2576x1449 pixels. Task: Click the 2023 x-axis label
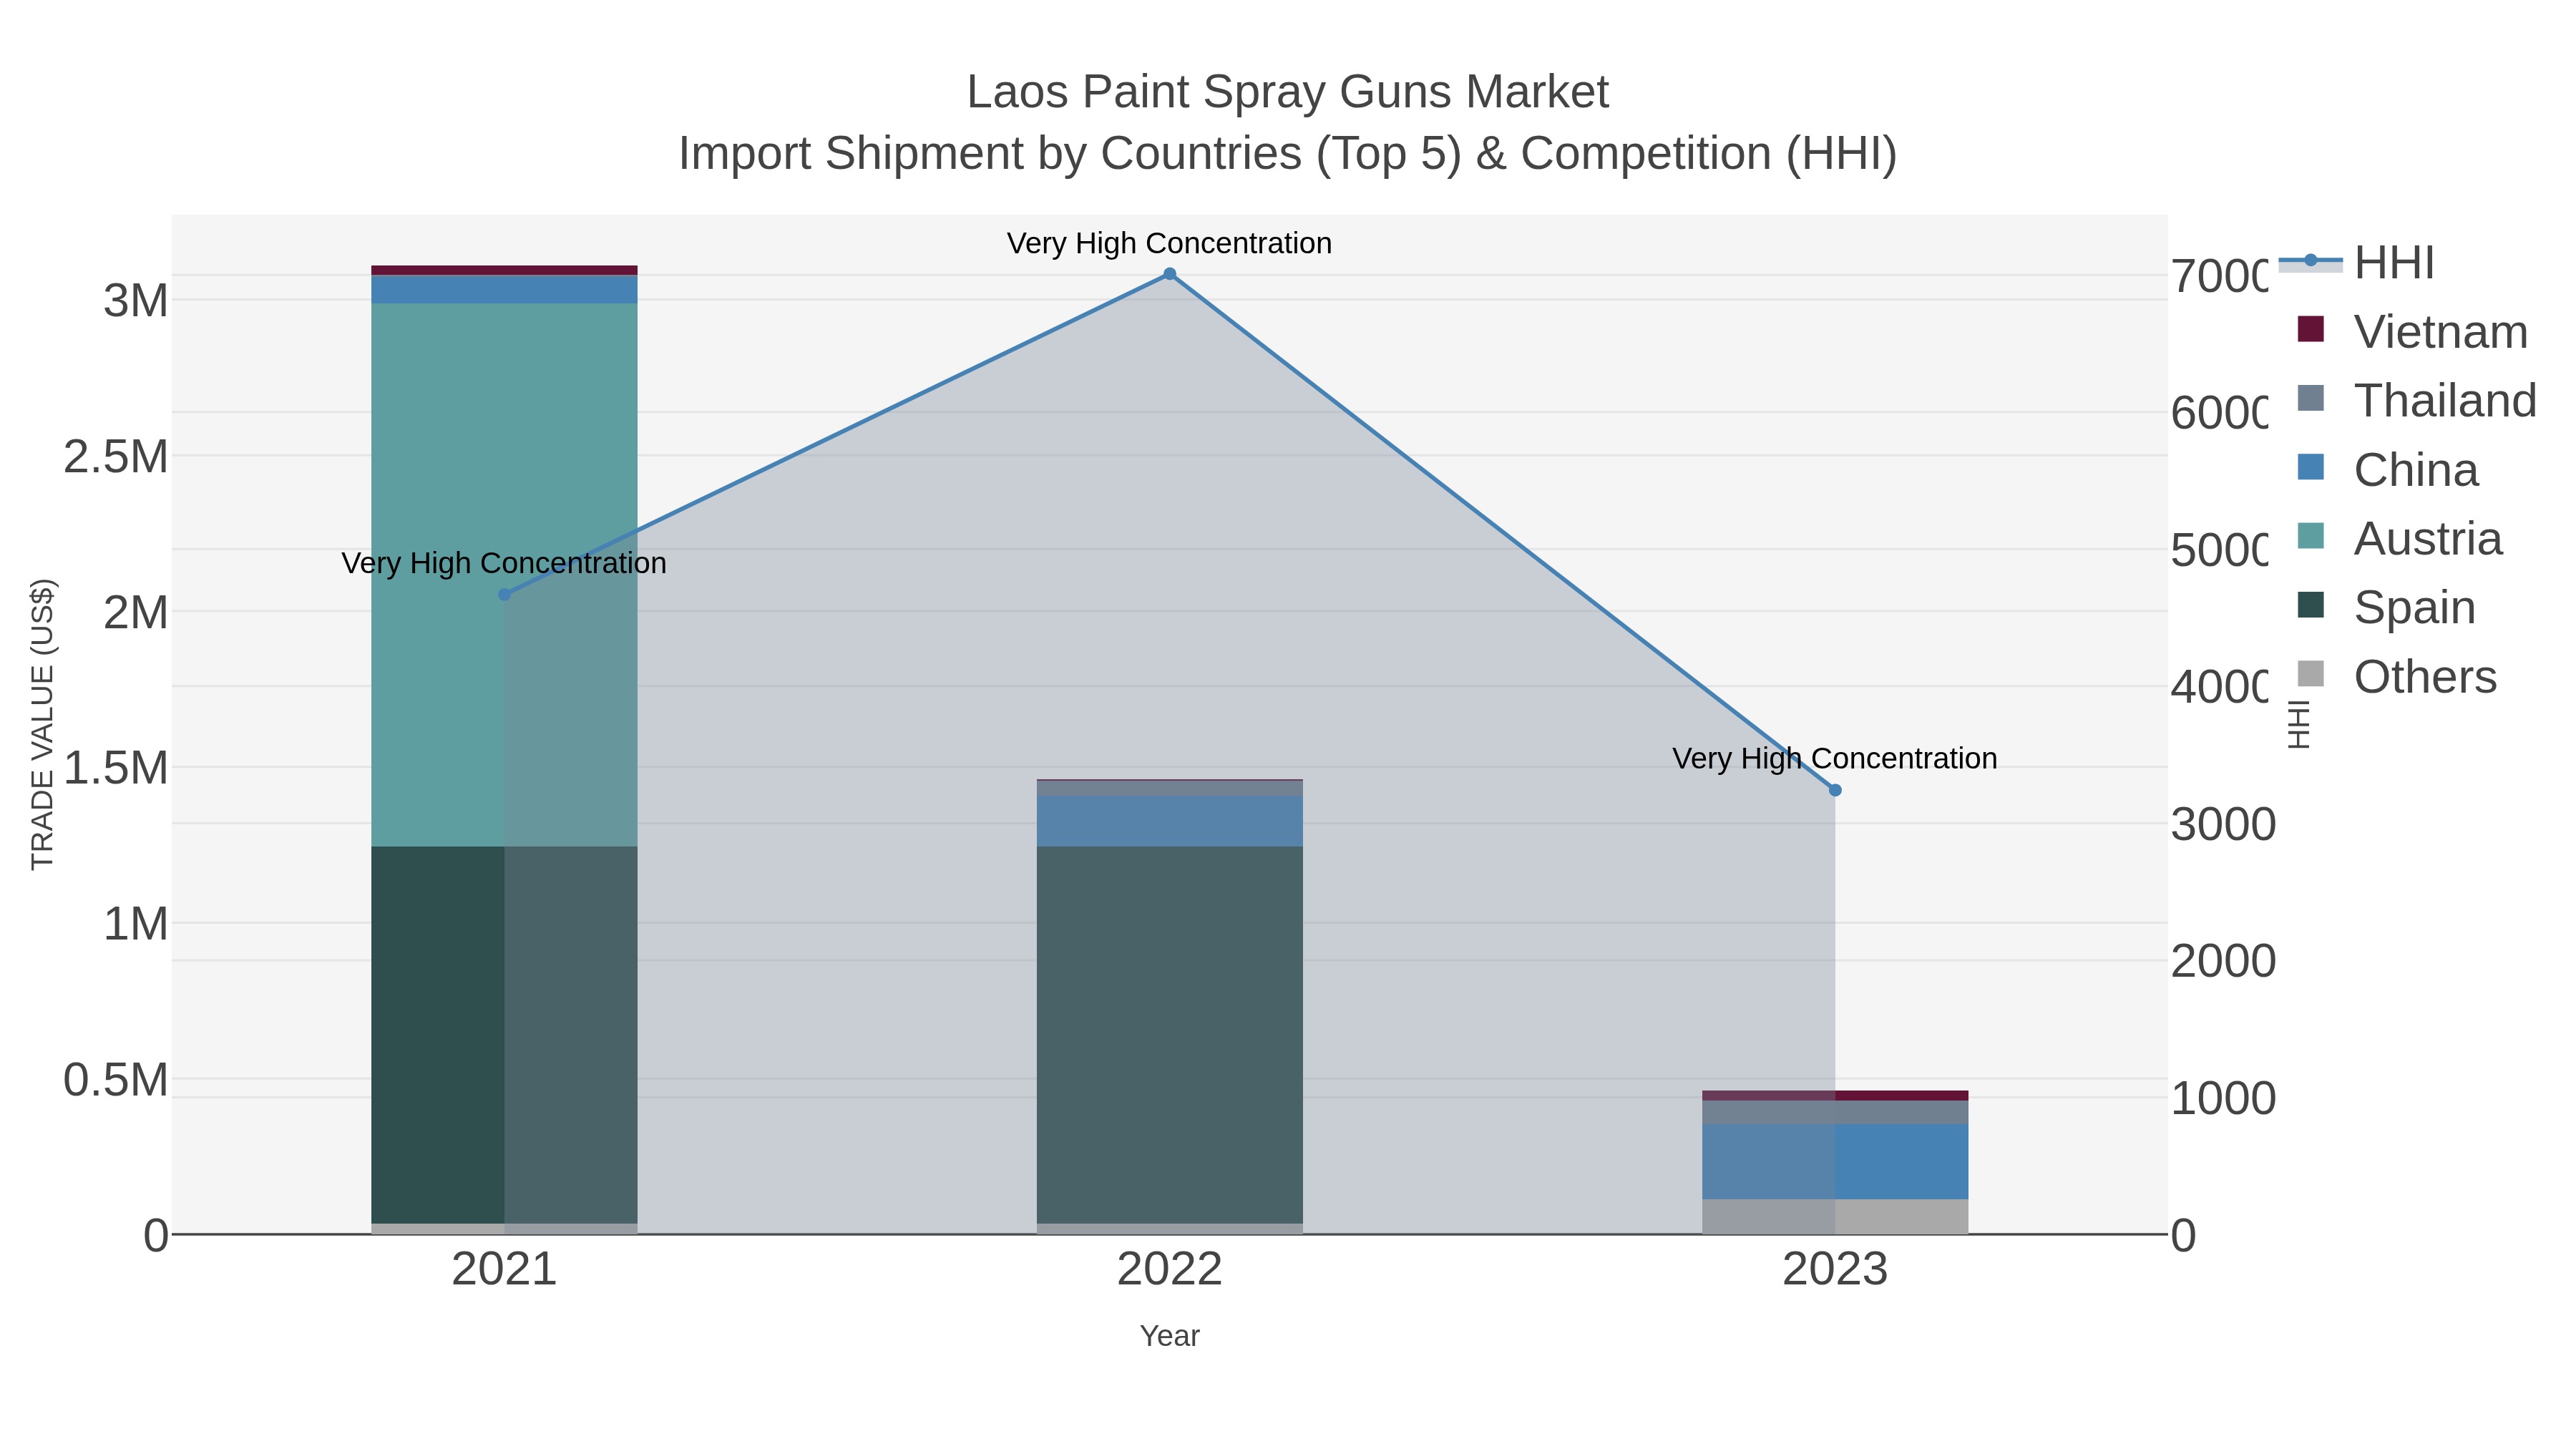tap(1835, 1270)
